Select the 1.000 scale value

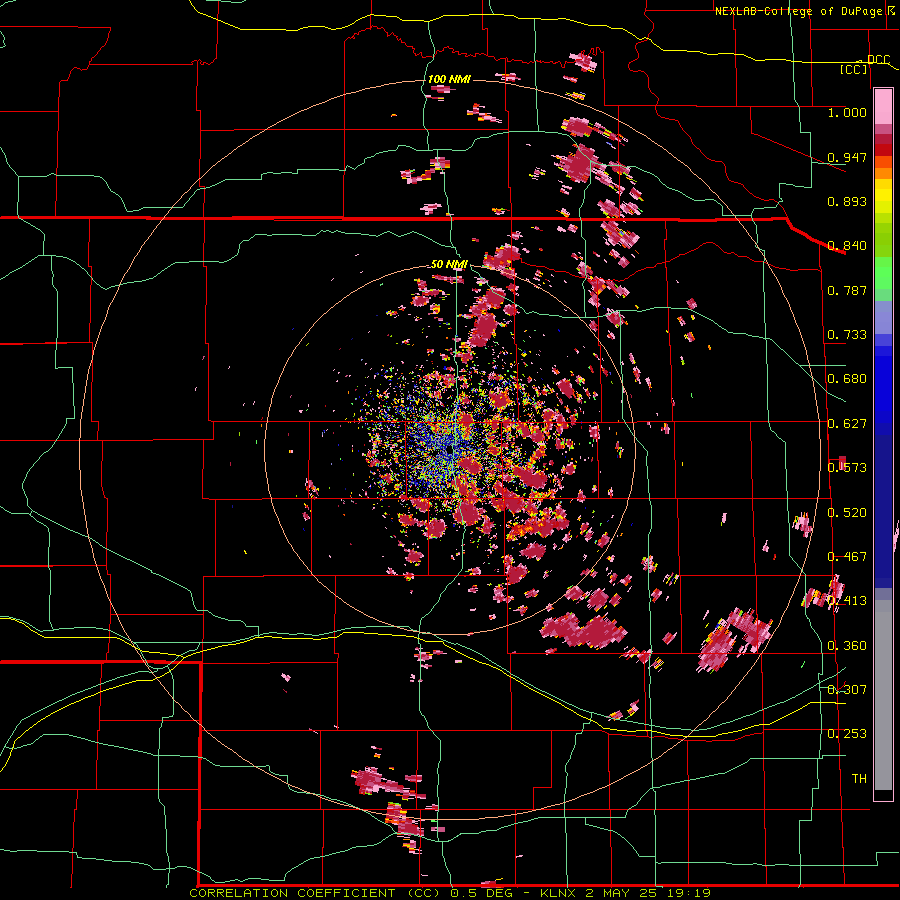tap(847, 112)
